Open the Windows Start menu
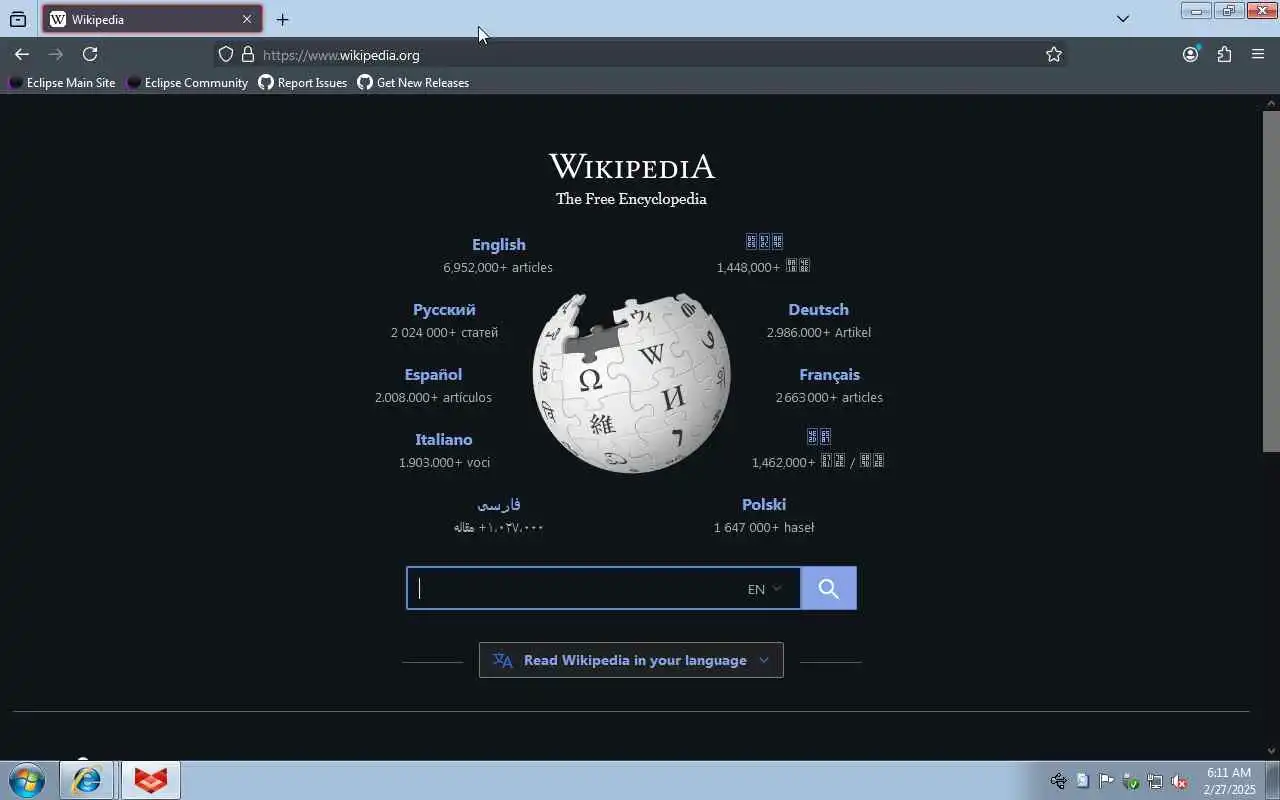The width and height of the screenshot is (1280, 800). click(x=27, y=780)
